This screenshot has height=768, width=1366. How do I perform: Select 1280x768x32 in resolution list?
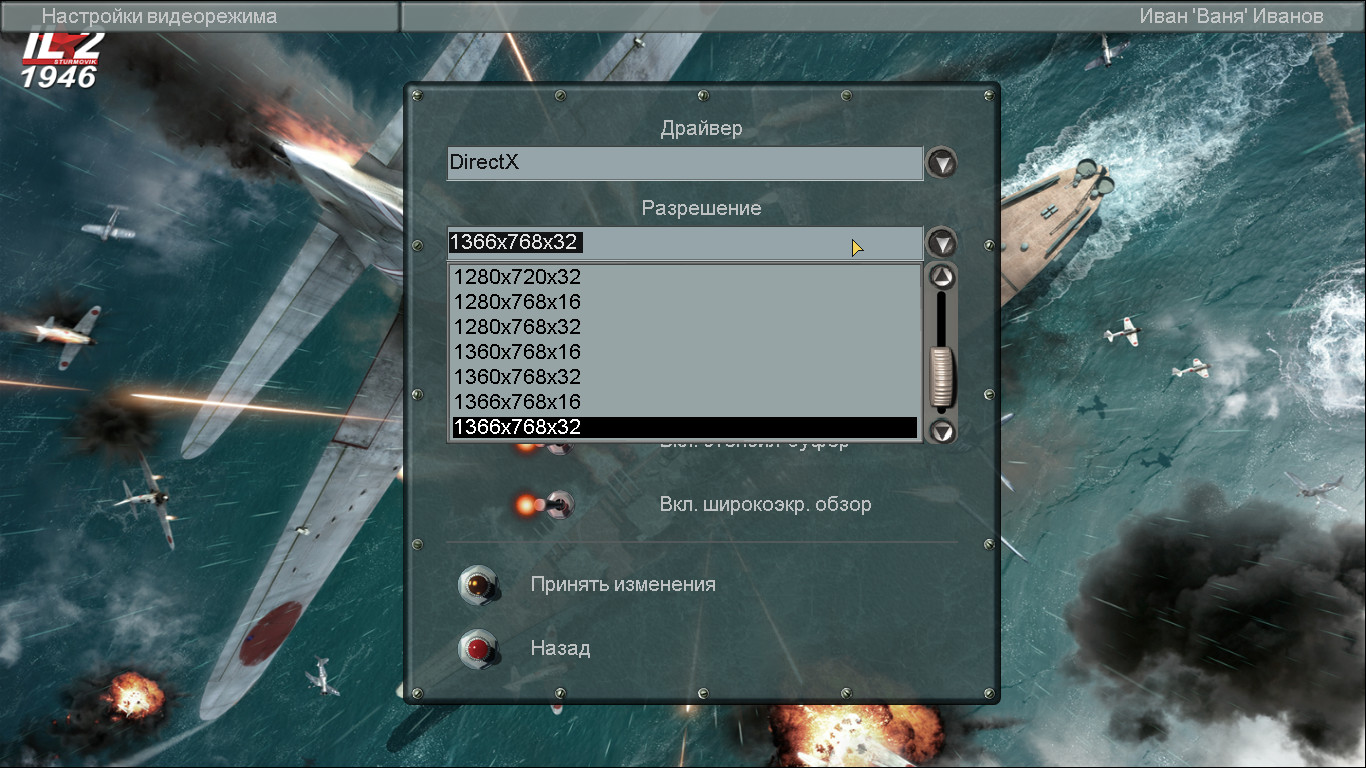click(685, 327)
